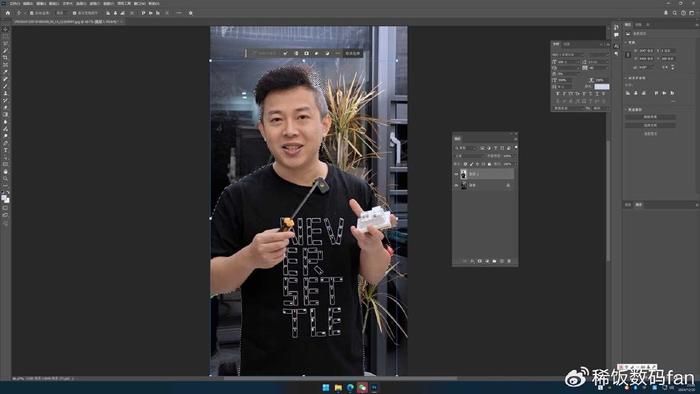
Task: Toggle underline in Character panel
Action: (597, 94)
